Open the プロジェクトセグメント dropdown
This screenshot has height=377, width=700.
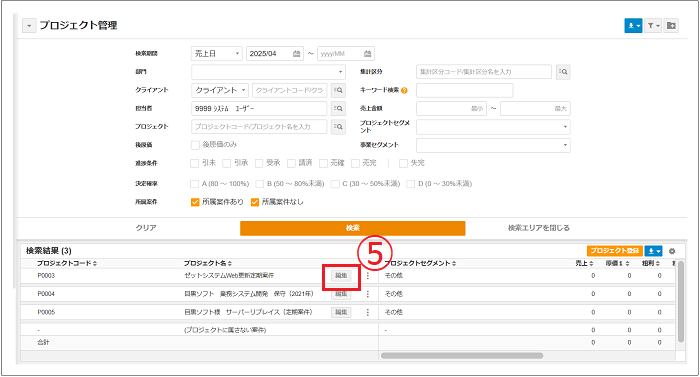[493, 127]
